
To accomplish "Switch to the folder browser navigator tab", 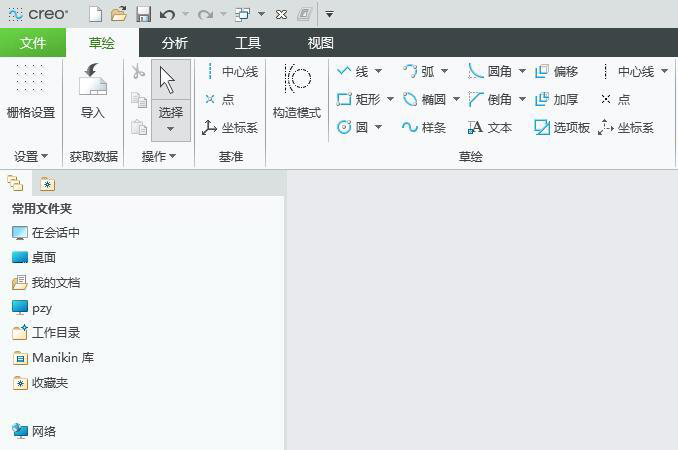I will pos(16,184).
